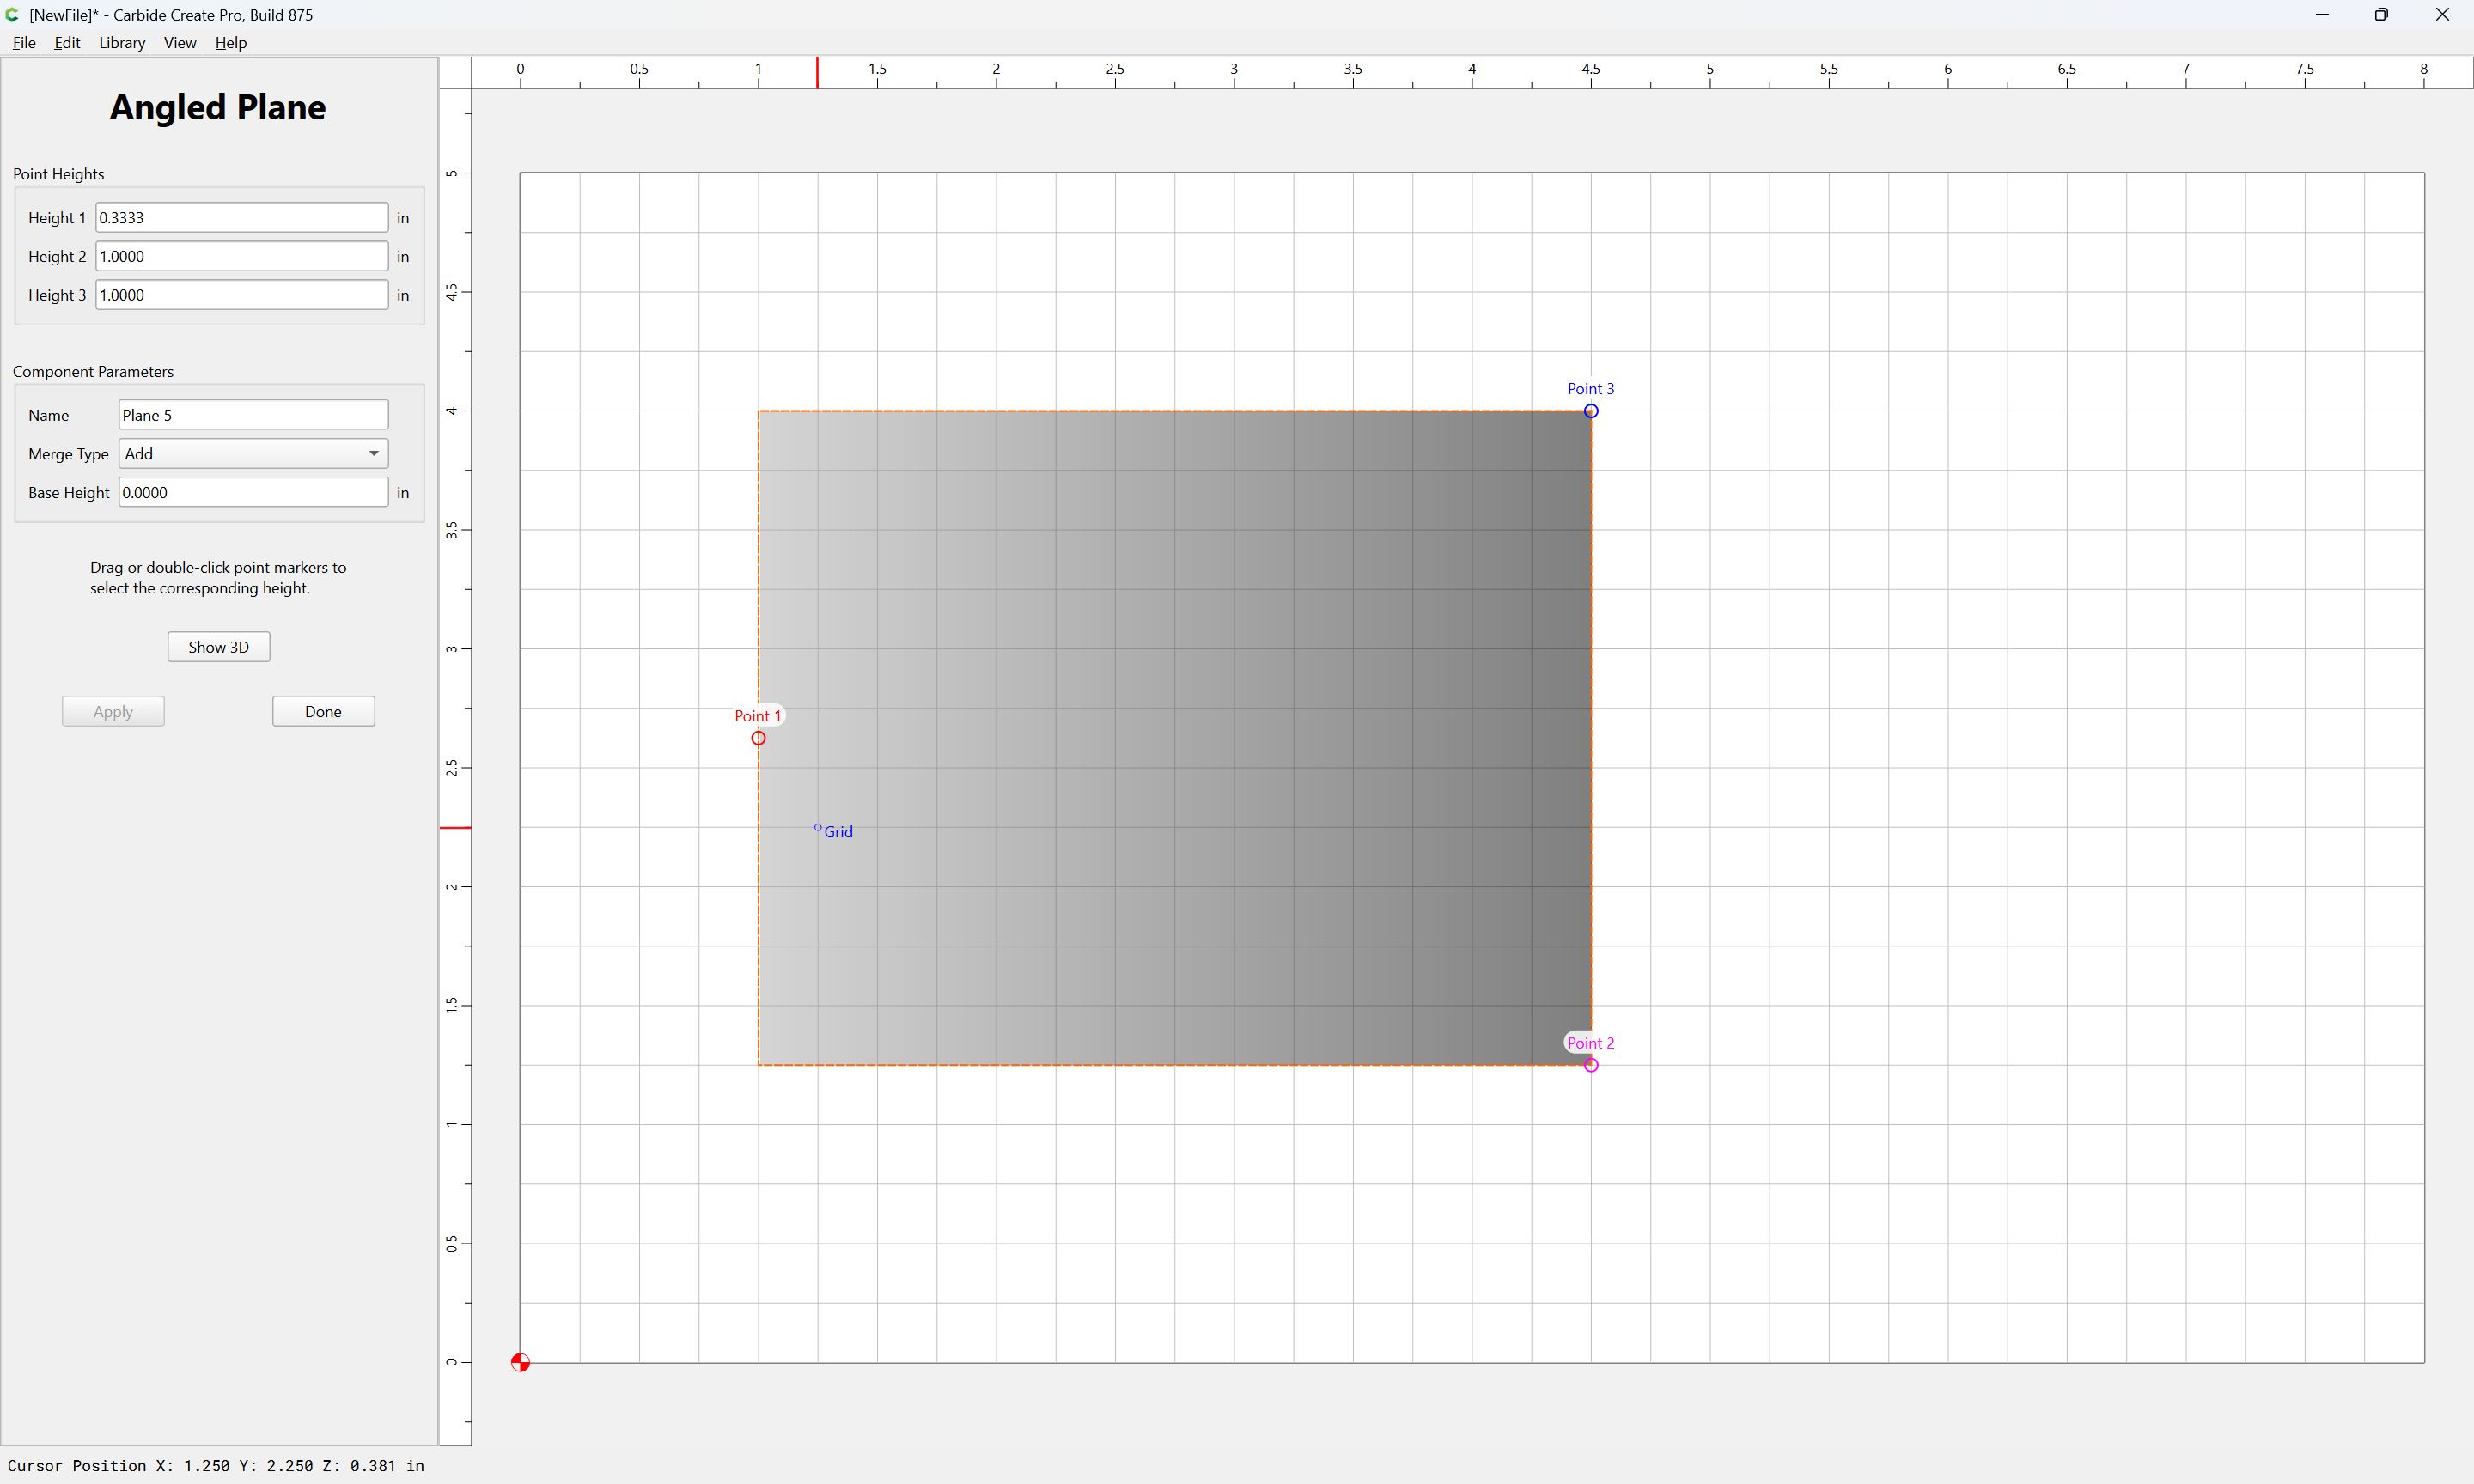The height and width of the screenshot is (1484, 2474).
Task: Open the Merge Type dropdown
Action: (x=253, y=454)
